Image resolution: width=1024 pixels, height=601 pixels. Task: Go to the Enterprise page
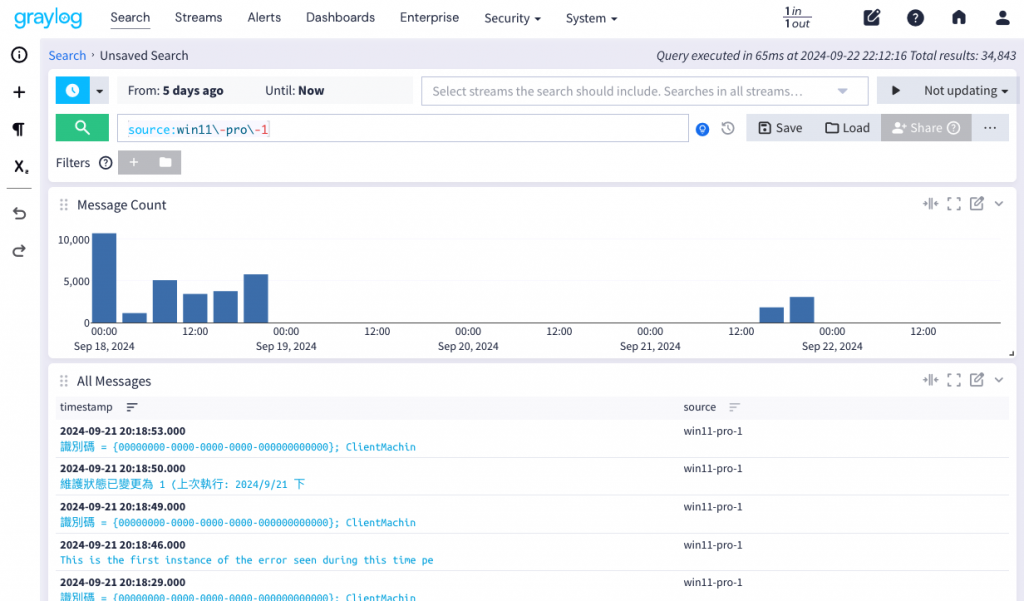coord(429,18)
